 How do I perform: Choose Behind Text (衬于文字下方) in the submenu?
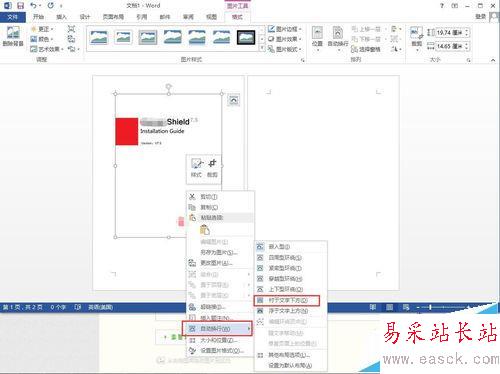click(x=287, y=300)
